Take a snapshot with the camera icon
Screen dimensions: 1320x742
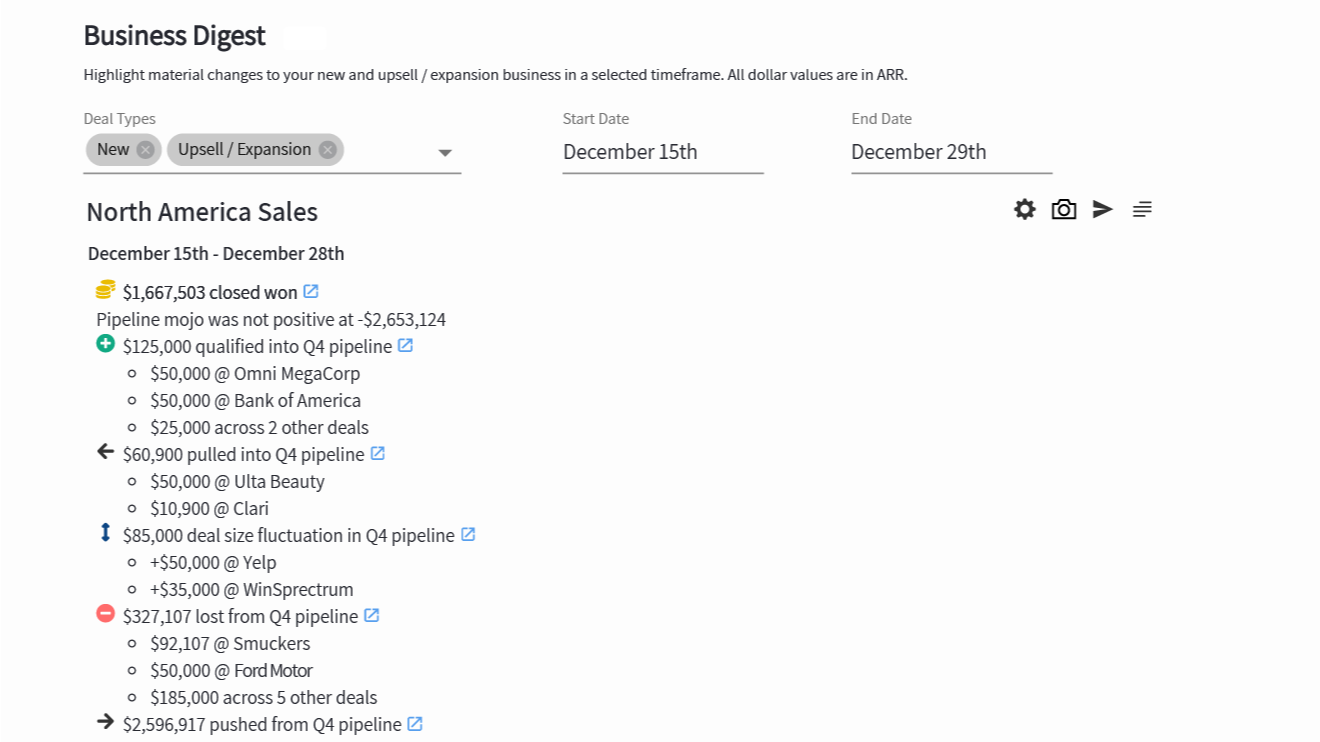pyautogui.click(x=1064, y=209)
